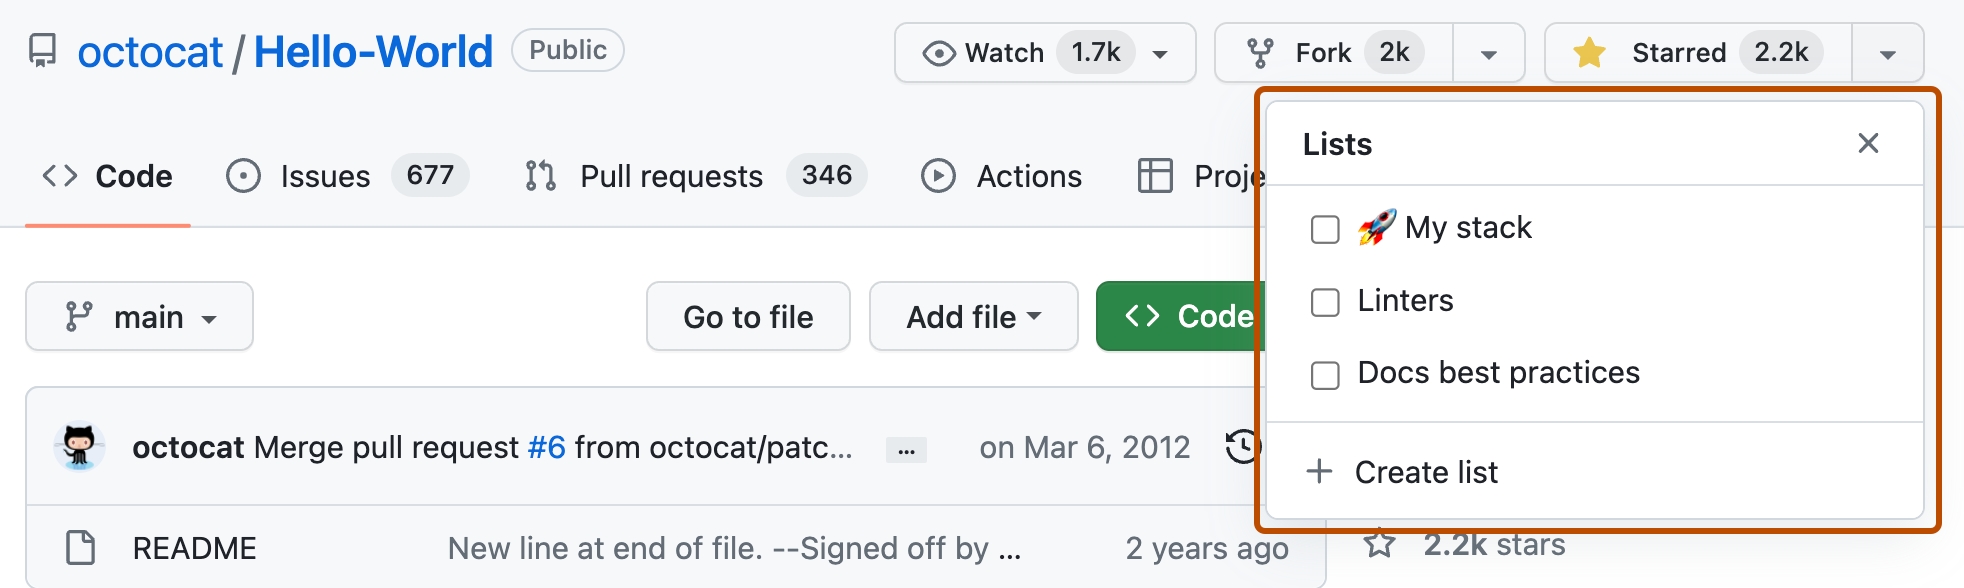
Task: Open the fork options dropdown arrow
Action: 1488,54
